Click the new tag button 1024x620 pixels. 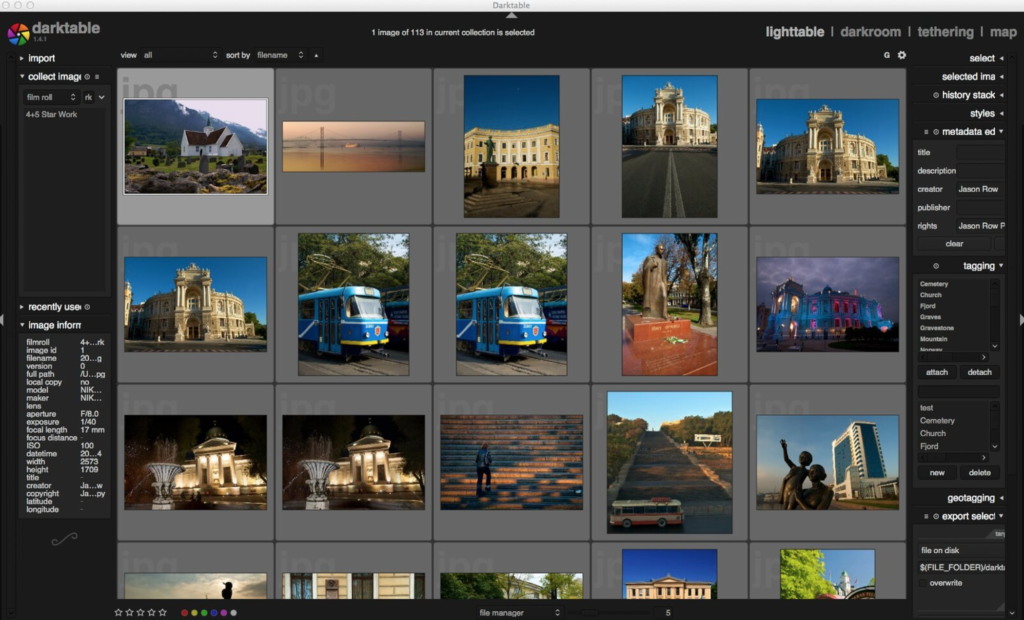(x=936, y=472)
